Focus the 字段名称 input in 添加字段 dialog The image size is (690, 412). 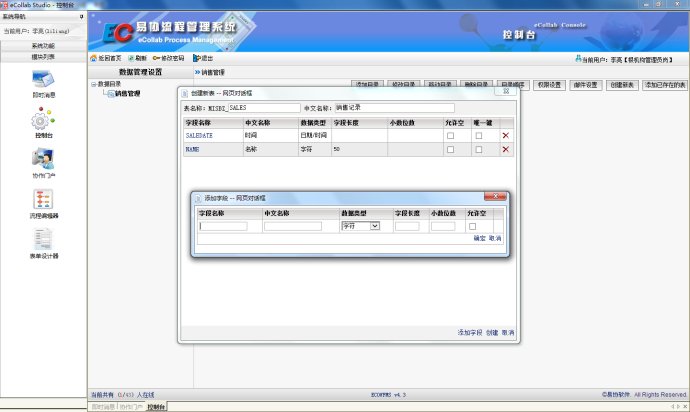[224, 226]
